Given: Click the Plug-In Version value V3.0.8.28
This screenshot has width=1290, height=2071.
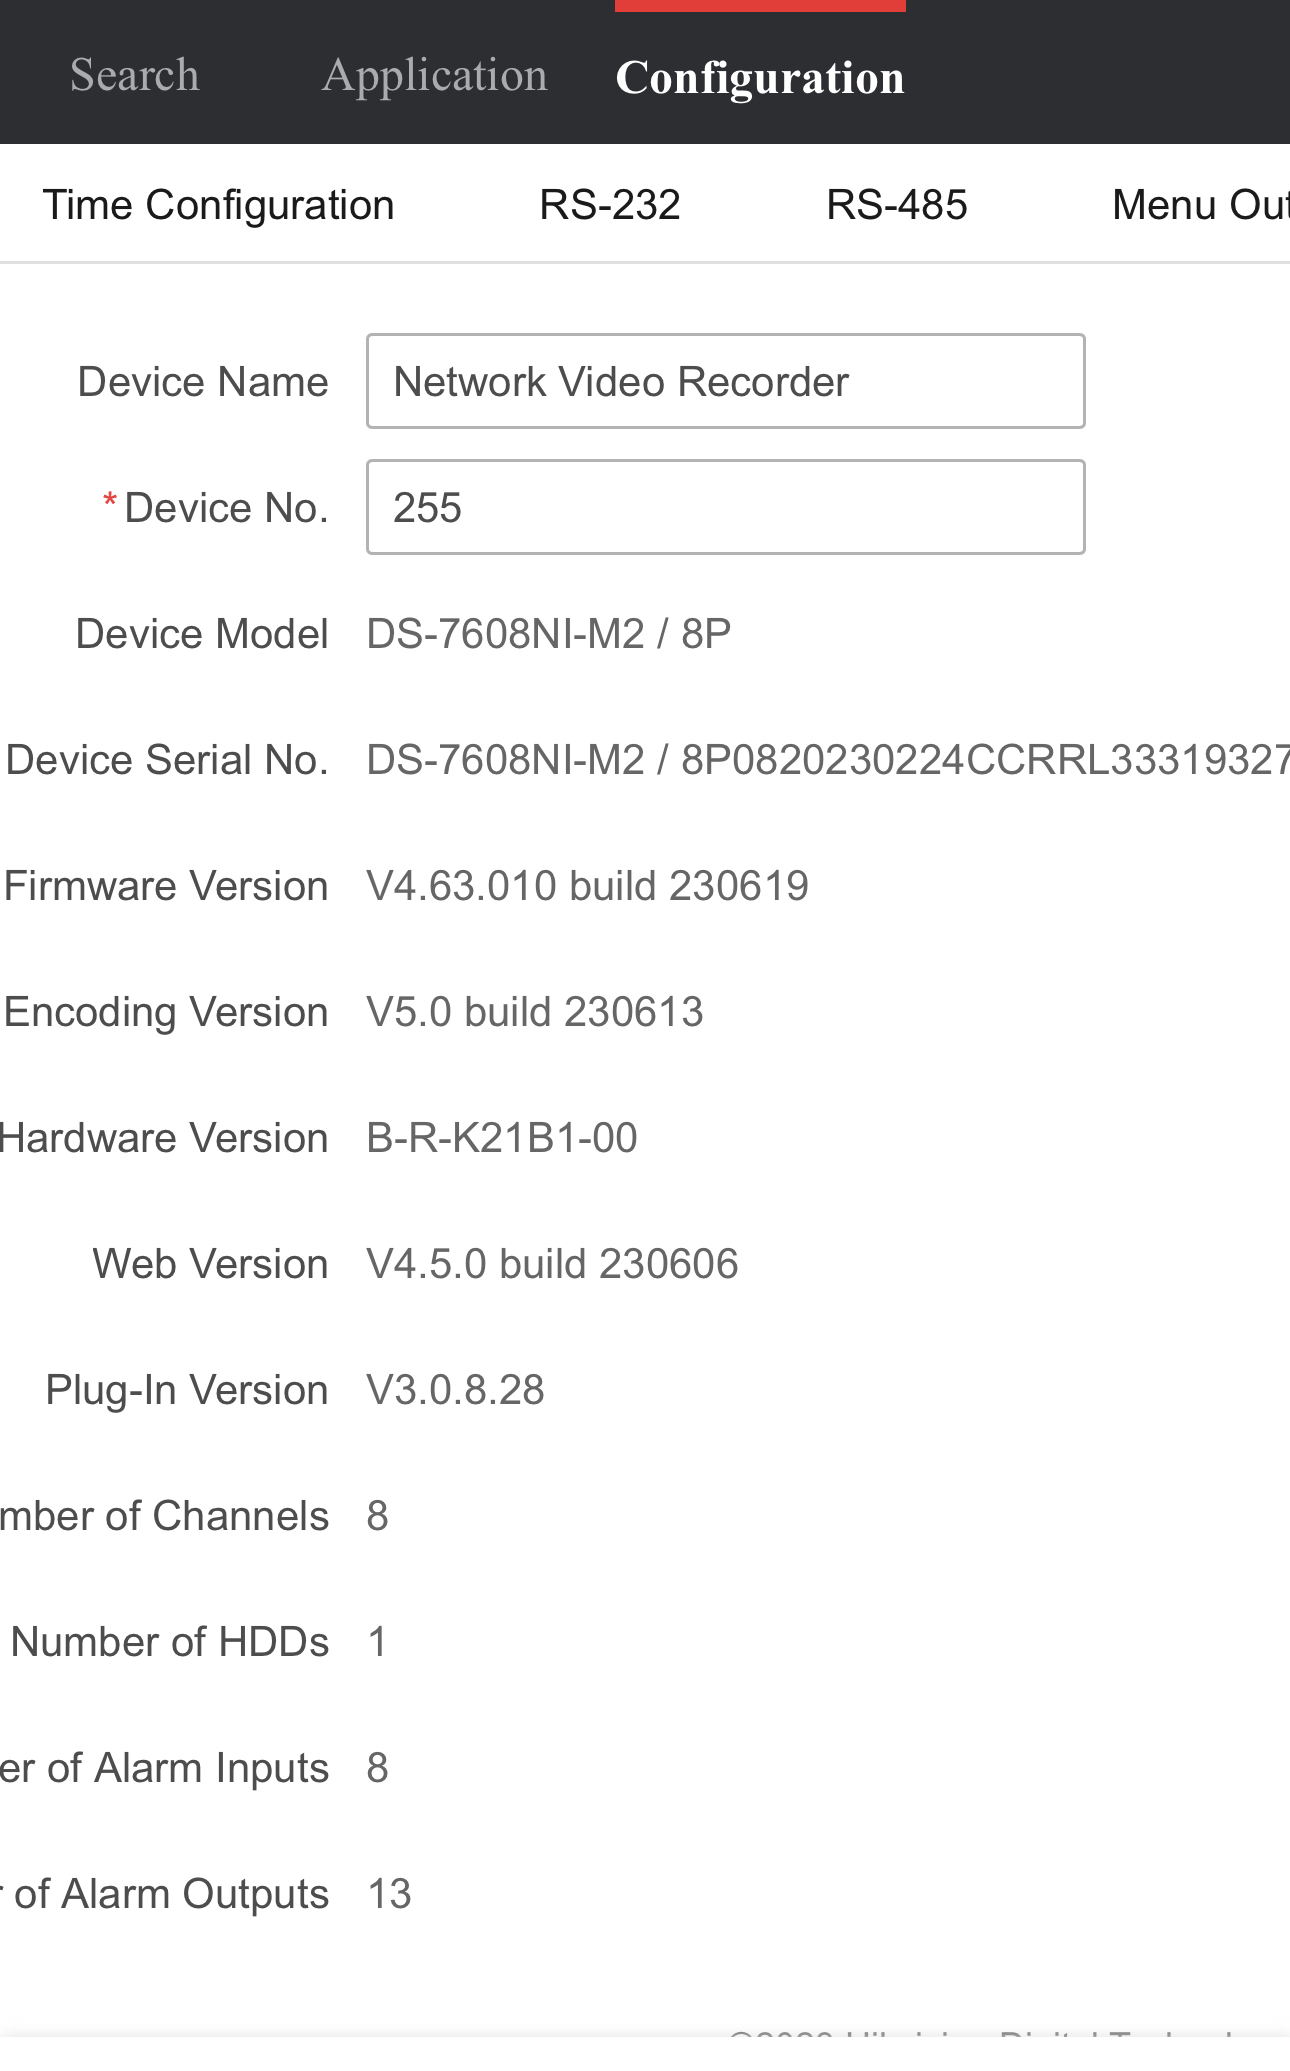Looking at the screenshot, I should [456, 1390].
